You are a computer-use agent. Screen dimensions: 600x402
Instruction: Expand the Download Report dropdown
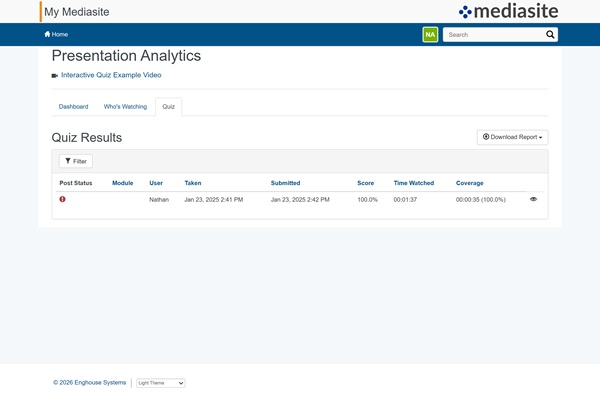click(512, 137)
